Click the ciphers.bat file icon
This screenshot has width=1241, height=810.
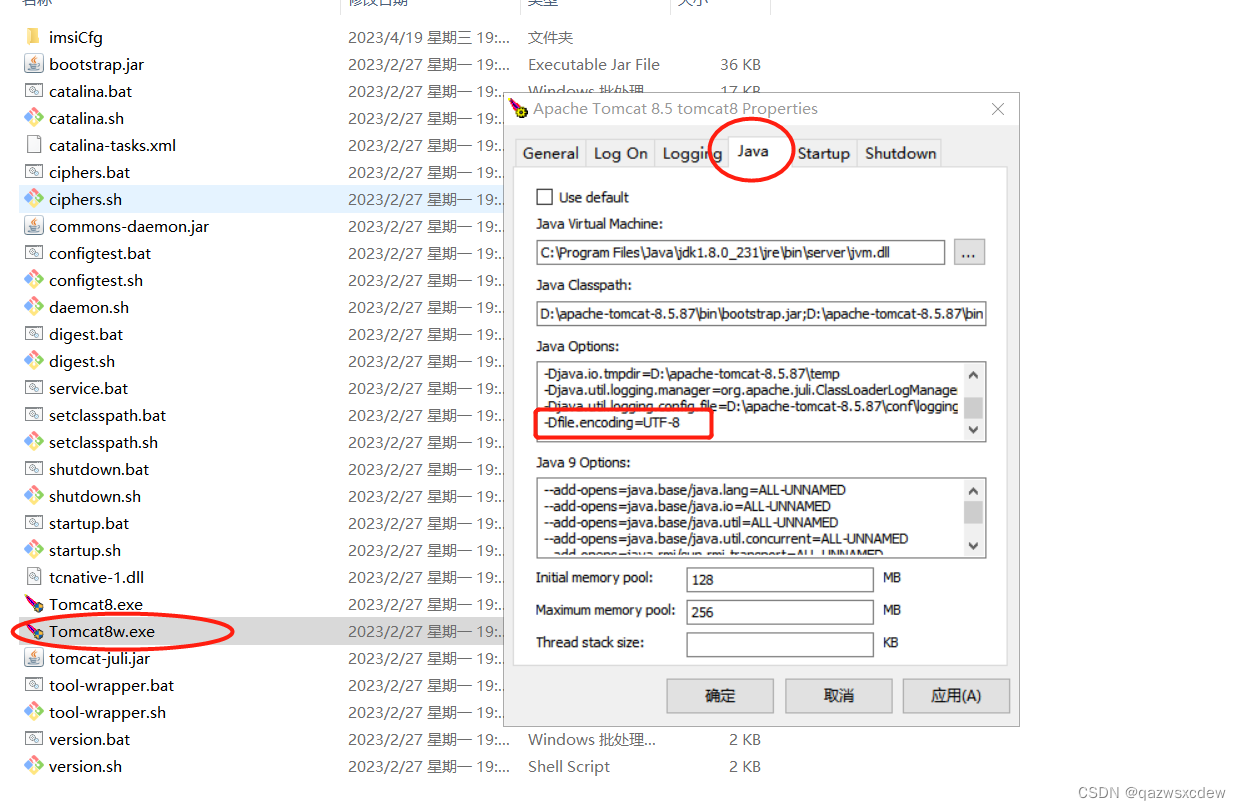tap(34, 172)
